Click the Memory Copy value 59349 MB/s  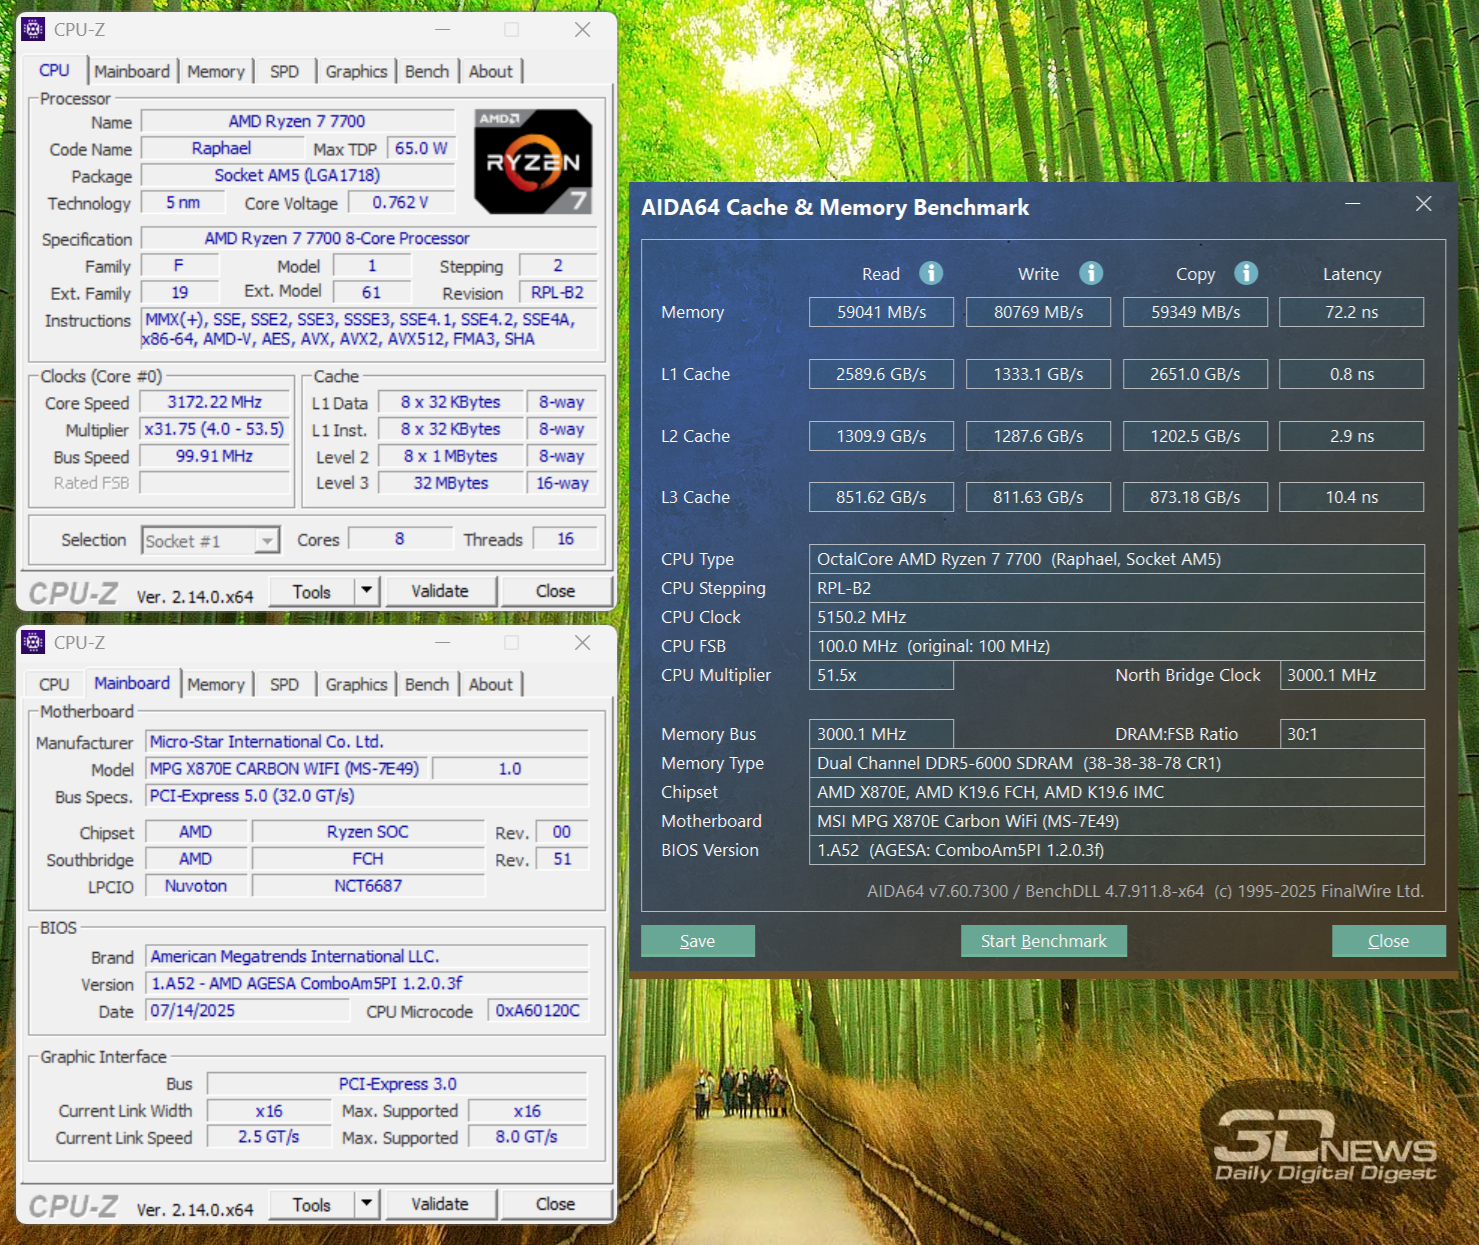1195,312
